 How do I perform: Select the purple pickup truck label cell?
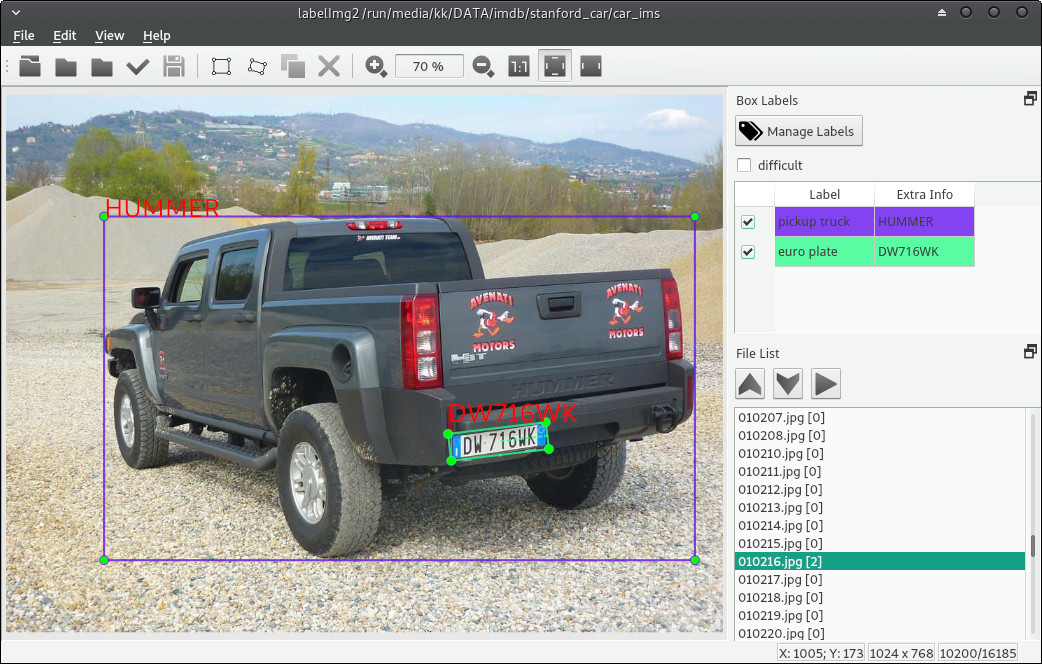[824, 222]
